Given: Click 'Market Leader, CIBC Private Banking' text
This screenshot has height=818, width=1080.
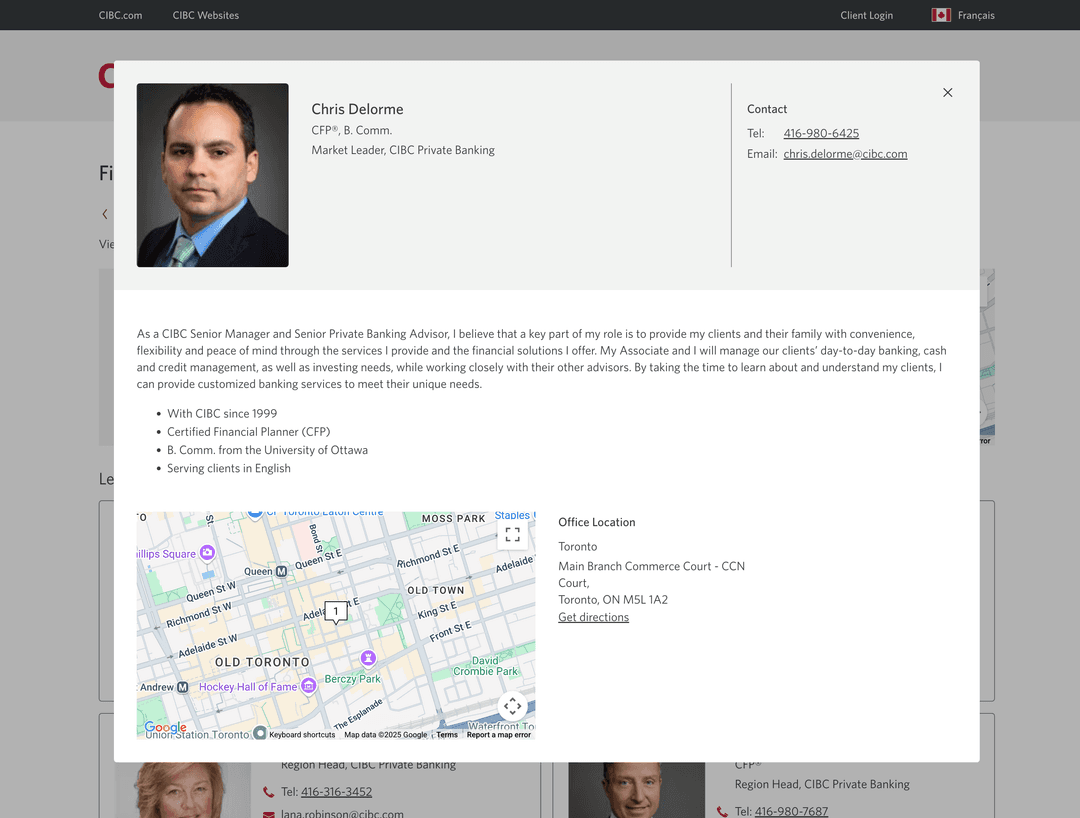Looking at the screenshot, I should click(x=403, y=150).
